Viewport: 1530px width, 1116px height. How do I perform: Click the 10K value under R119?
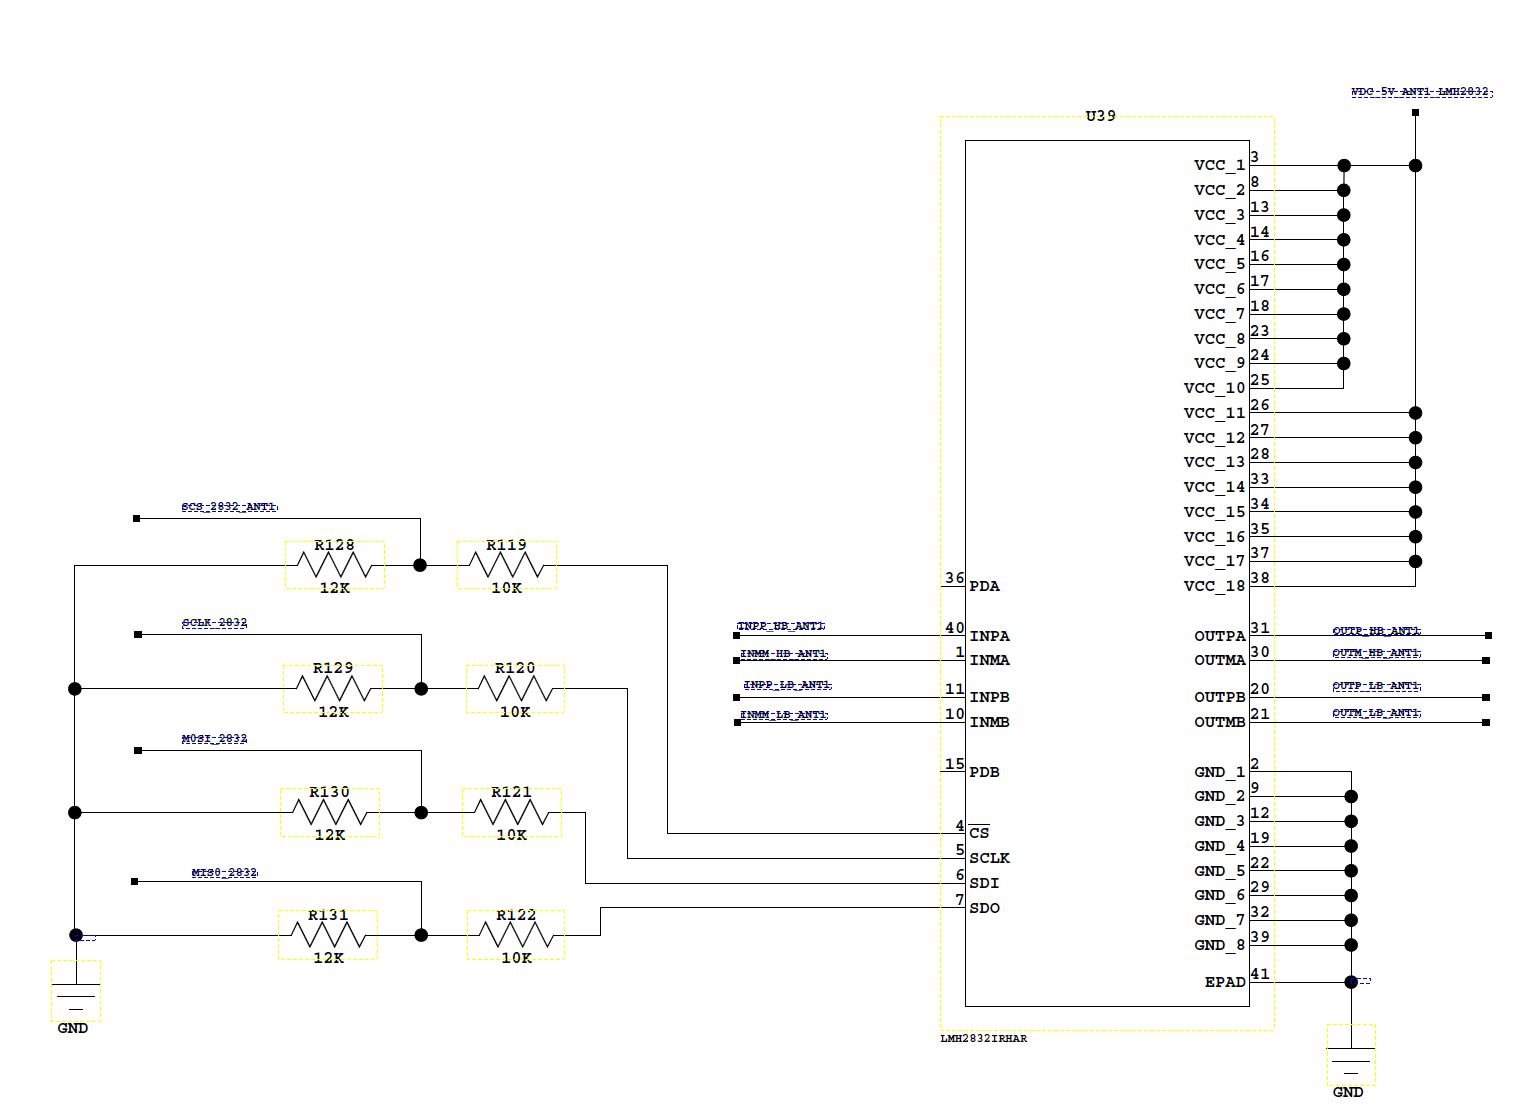(x=507, y=588)
